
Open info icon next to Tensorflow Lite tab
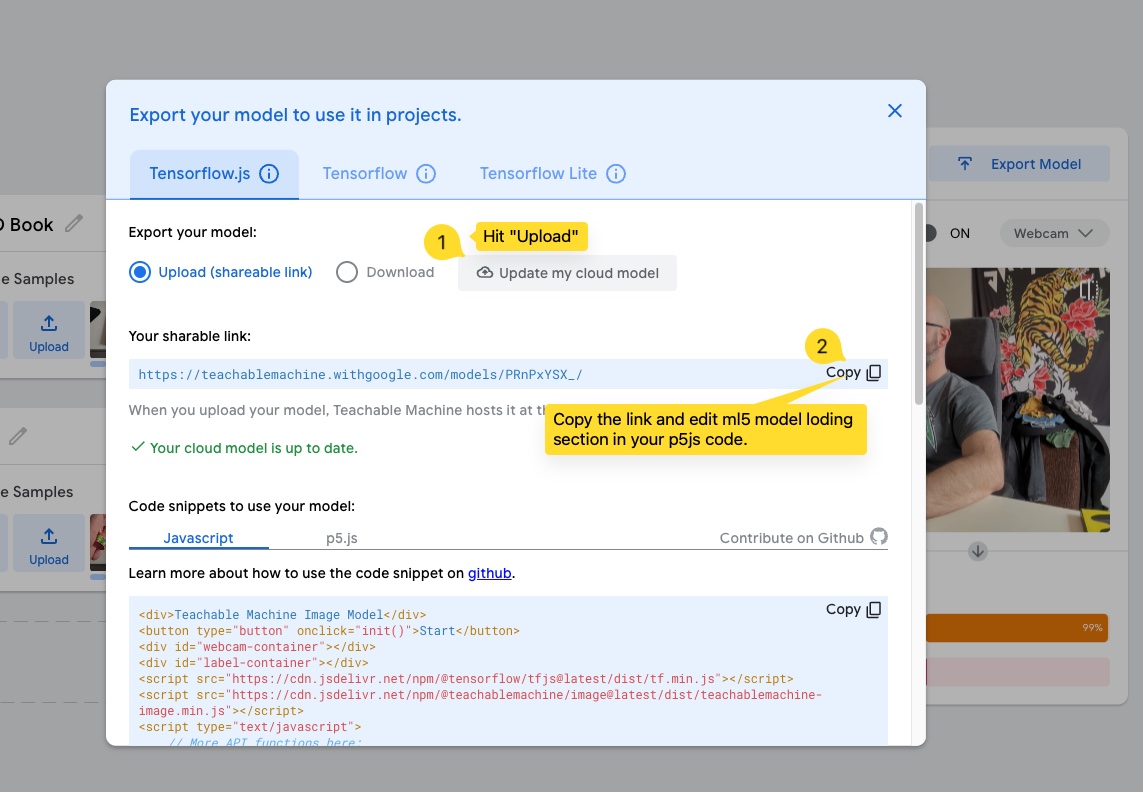tap(616, 174)
